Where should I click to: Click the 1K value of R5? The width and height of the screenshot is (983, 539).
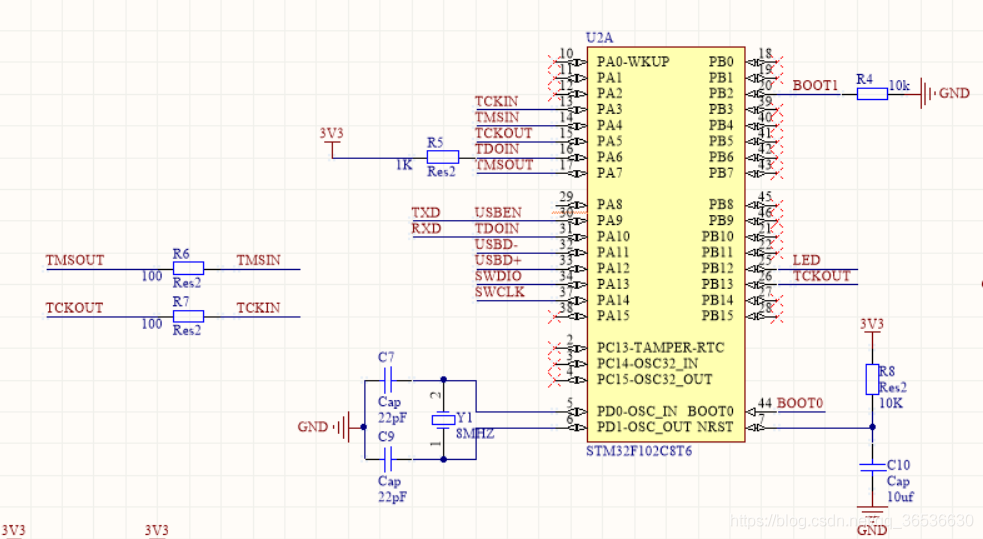[x=404, y=165]
